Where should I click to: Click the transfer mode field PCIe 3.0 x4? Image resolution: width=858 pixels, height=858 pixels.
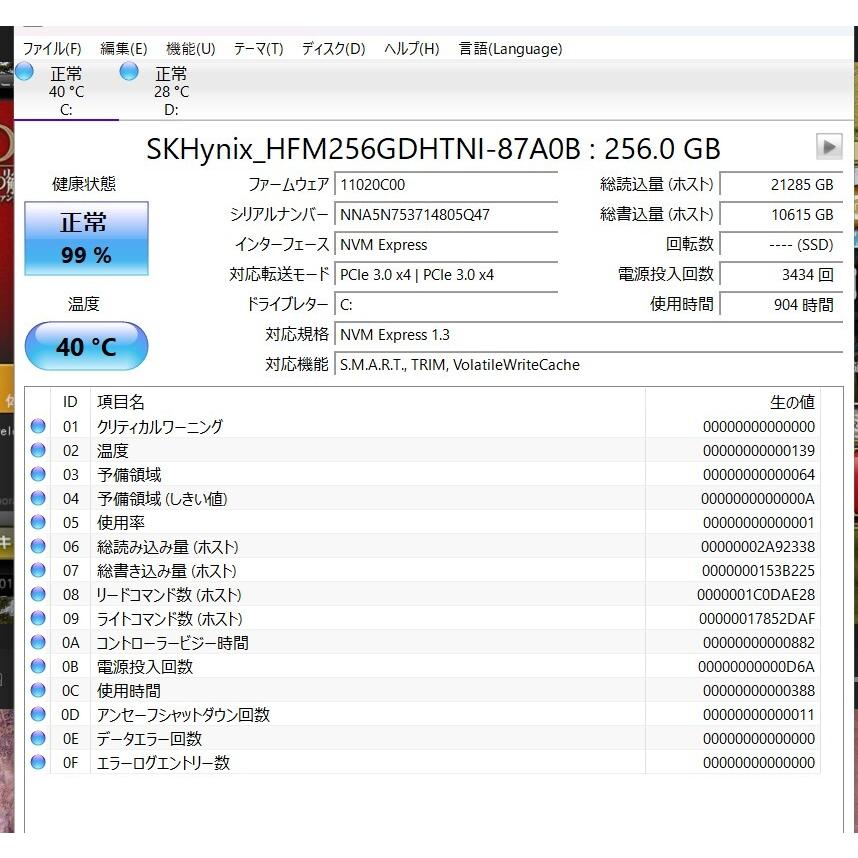[446, 274]
